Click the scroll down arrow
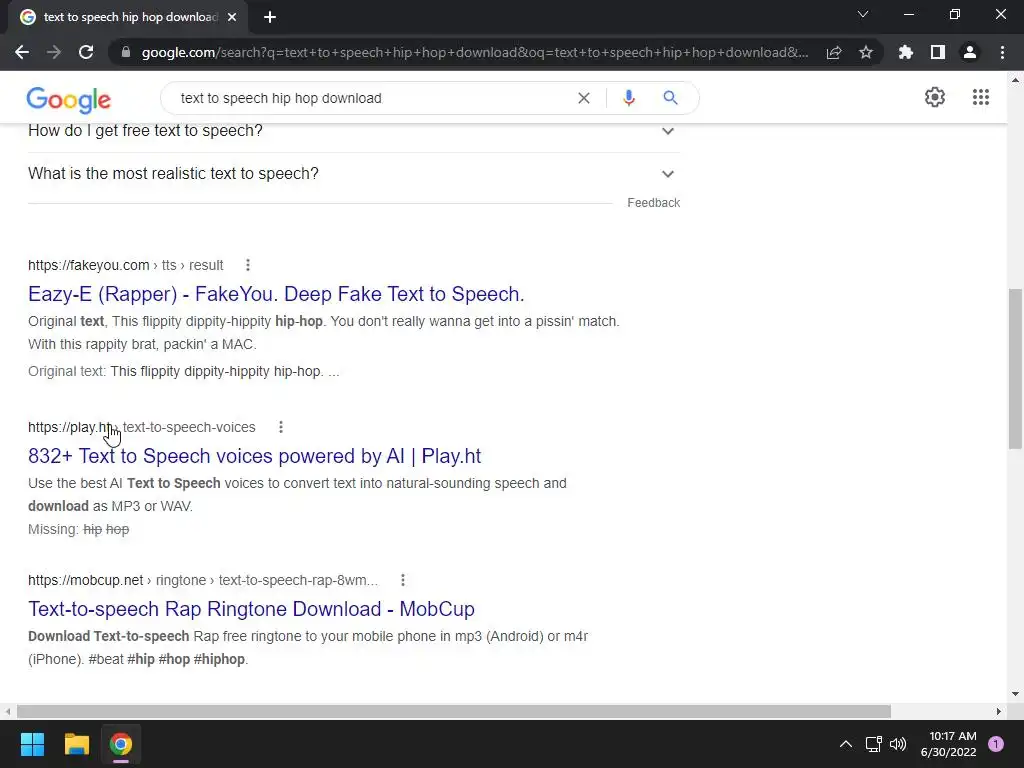Screen dimensions: 1024x768 pos(1015,694)
